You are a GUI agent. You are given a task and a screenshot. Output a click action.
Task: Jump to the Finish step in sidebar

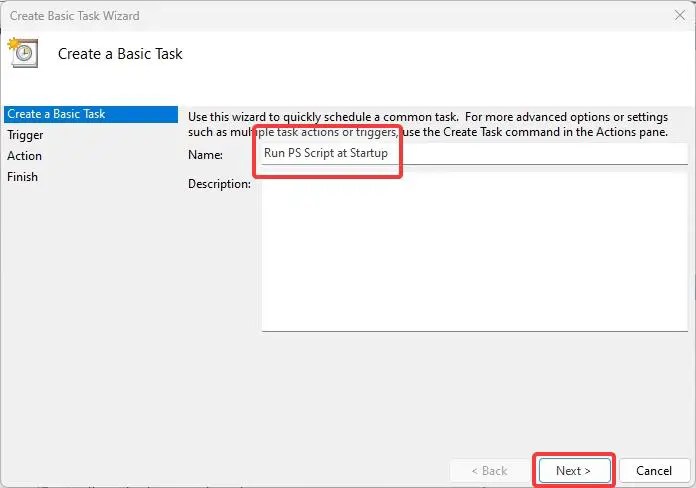22,177
